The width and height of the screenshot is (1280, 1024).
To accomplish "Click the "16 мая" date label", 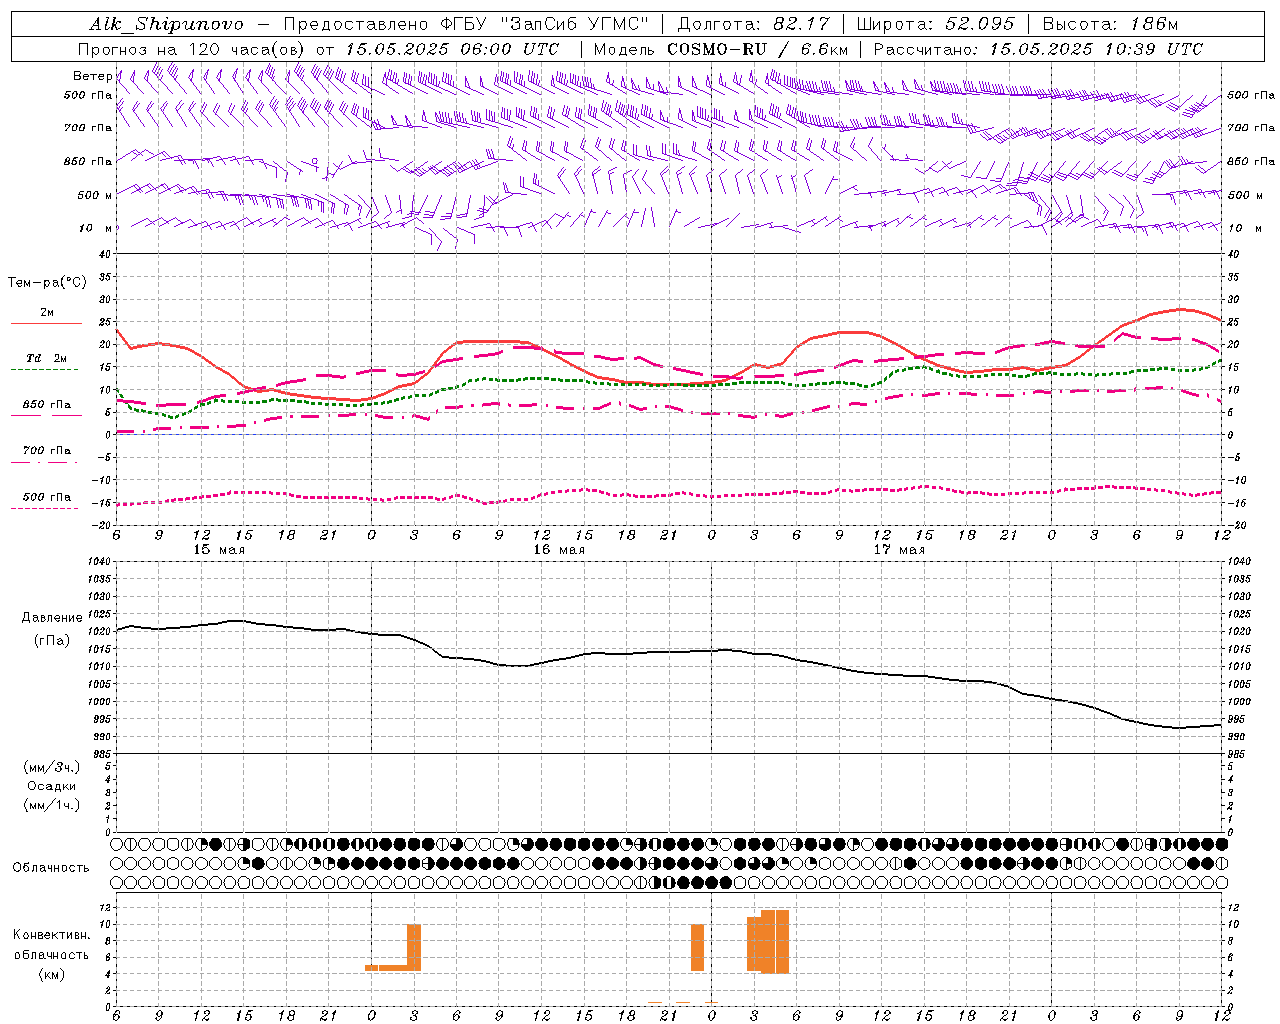I will pyautogui.click(x=559, y=550).
